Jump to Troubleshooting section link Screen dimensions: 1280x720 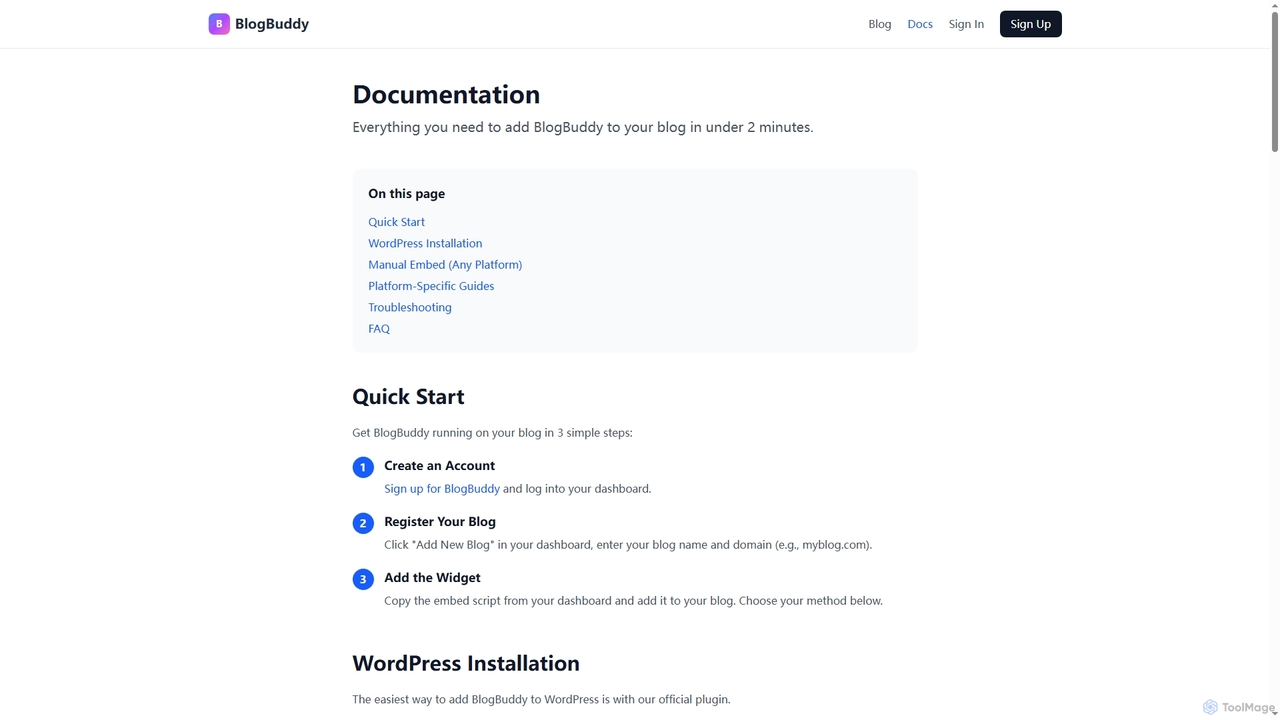[x=410, y=307]
